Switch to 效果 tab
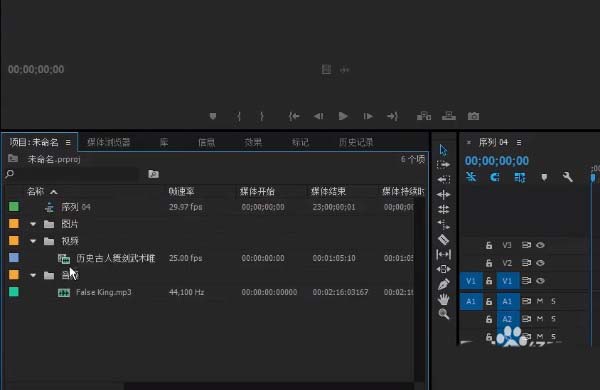This screenshot has height=390, width=600. click(x=253, y=142)
